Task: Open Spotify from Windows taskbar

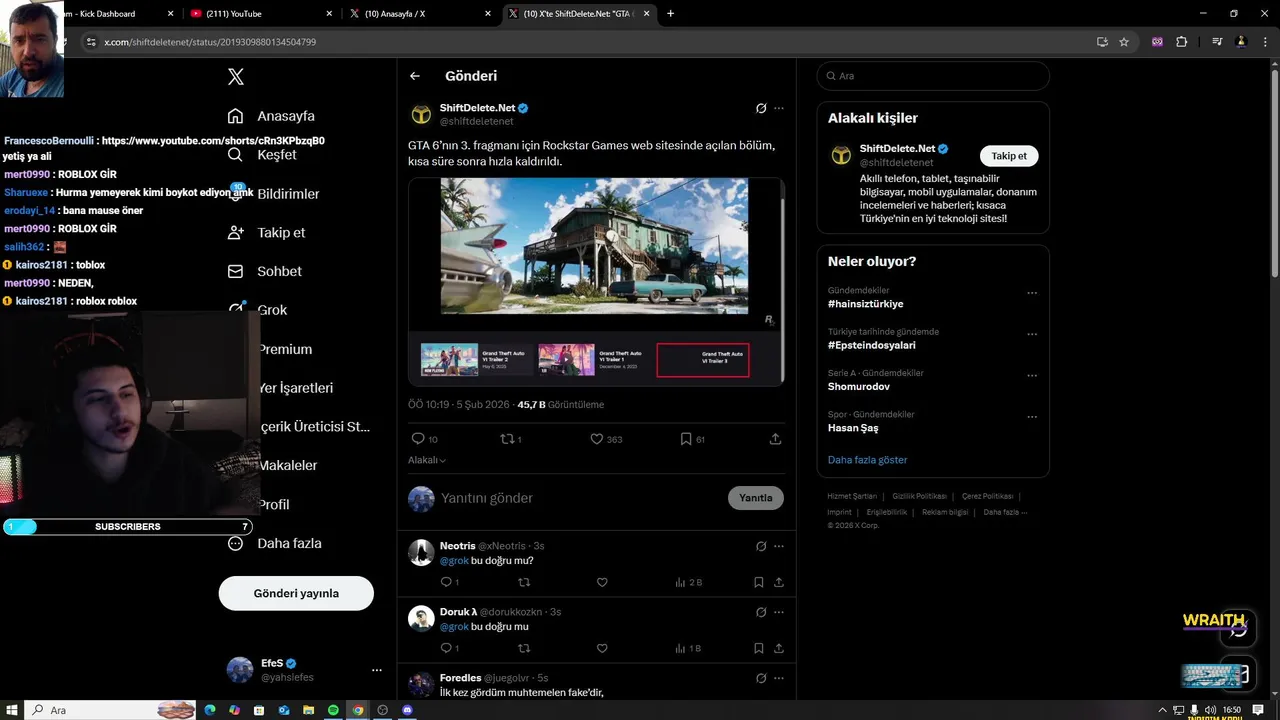Action: [x=333, y=710]
